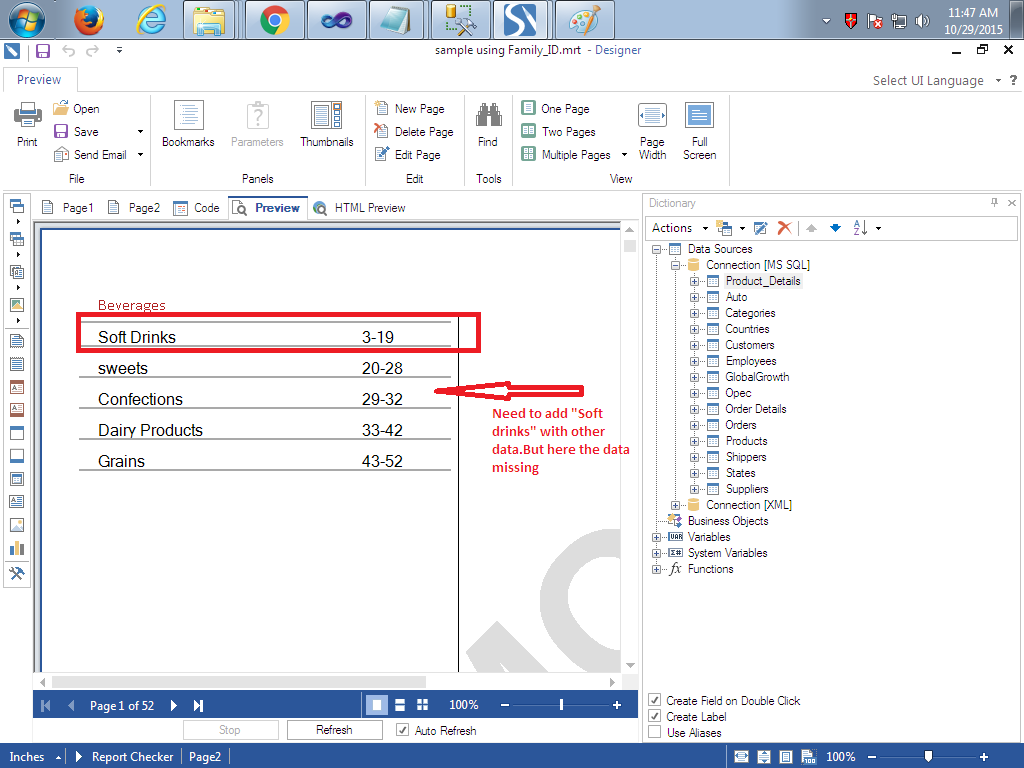Select the Preview ribbon tab
The height and width of the screenshot is (768, 1024).
tap(39, 80)
